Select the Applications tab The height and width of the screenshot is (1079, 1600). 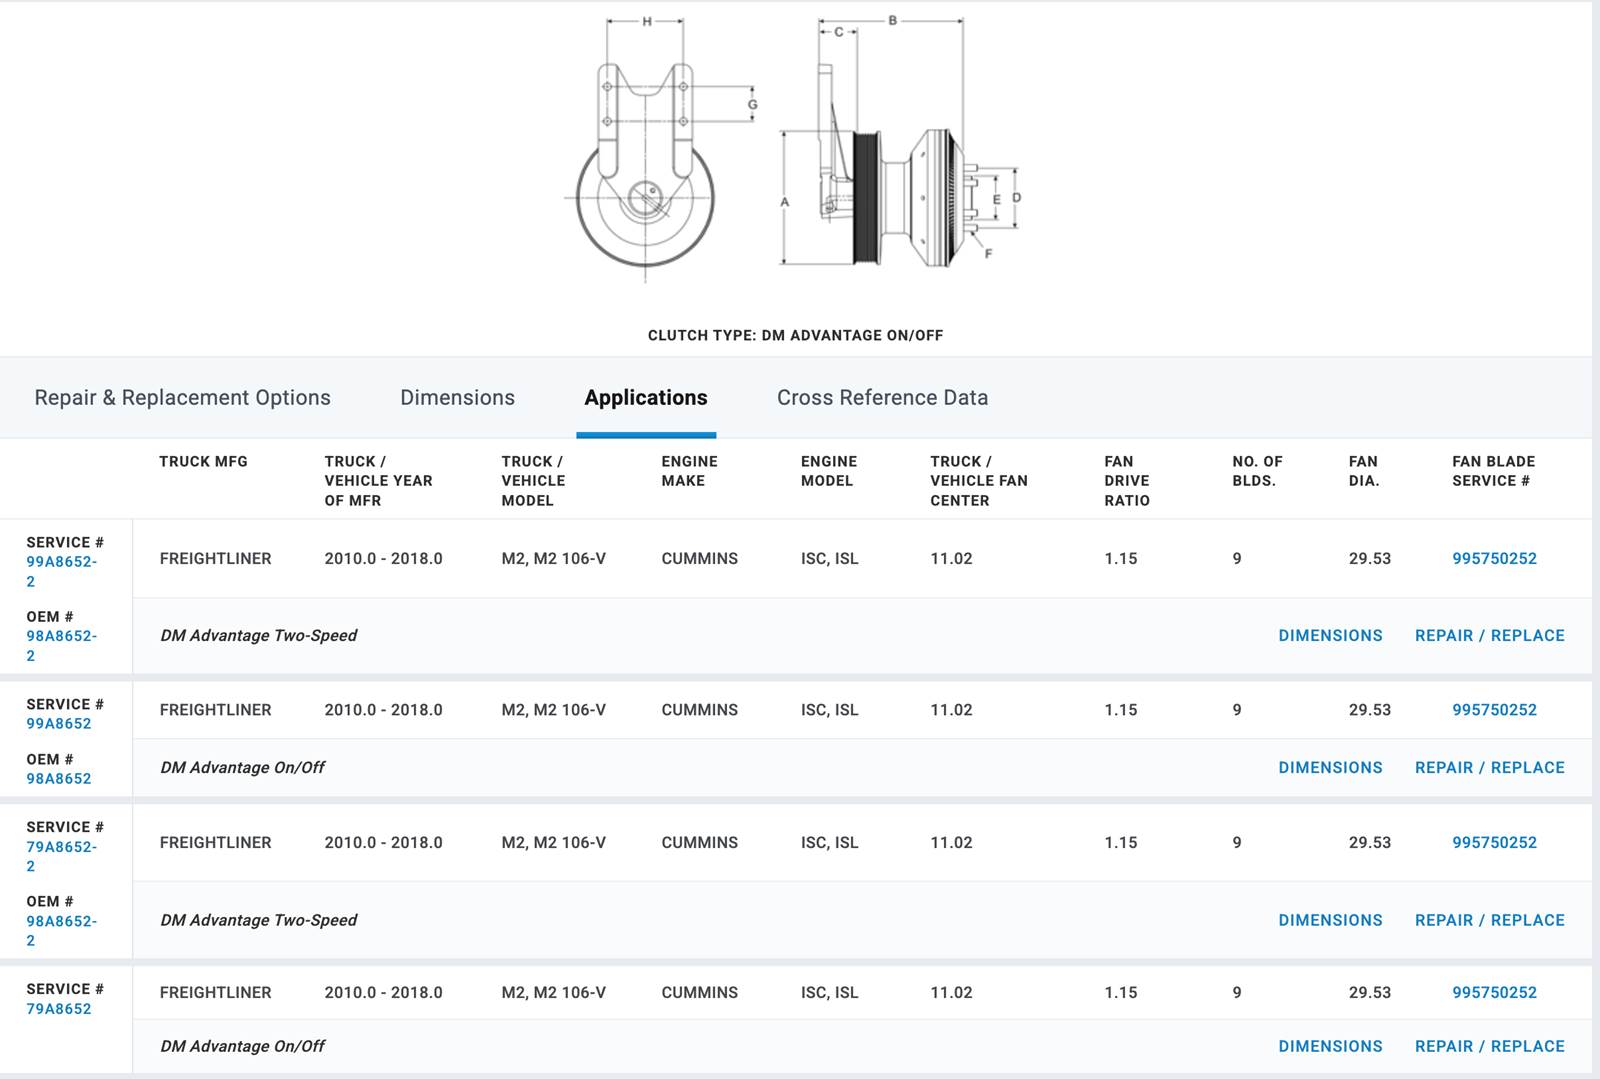646,398
